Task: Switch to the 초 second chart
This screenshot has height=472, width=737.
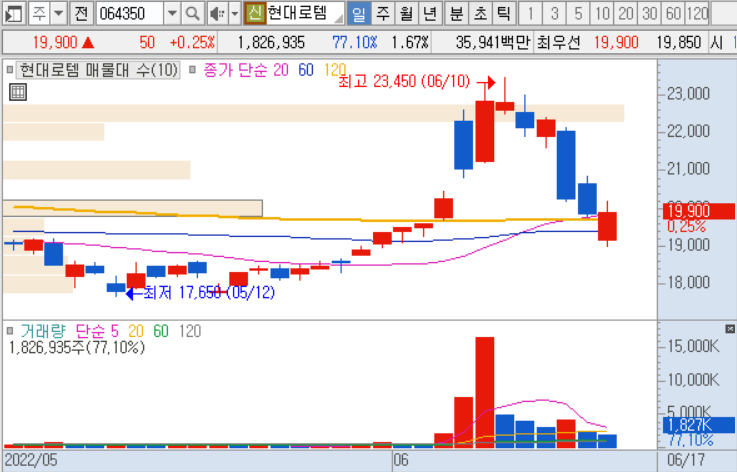Action: (480, 13)
